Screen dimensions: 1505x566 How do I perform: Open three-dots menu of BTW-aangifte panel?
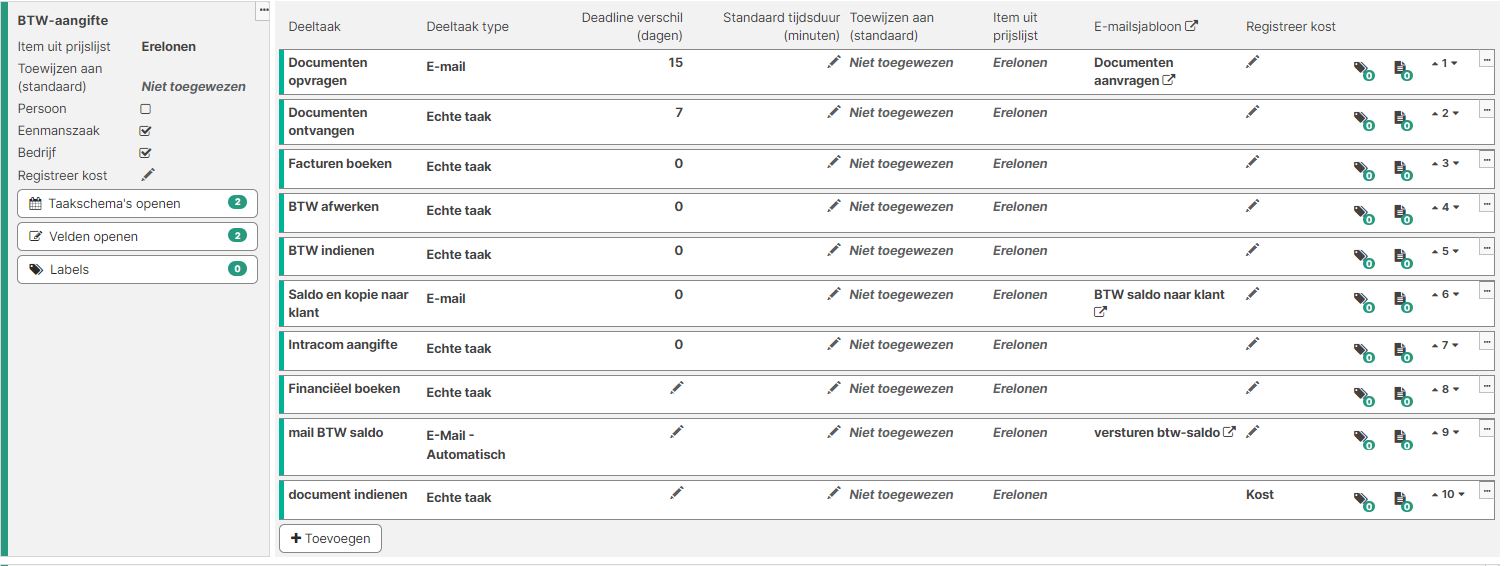[x=264, y=10]
